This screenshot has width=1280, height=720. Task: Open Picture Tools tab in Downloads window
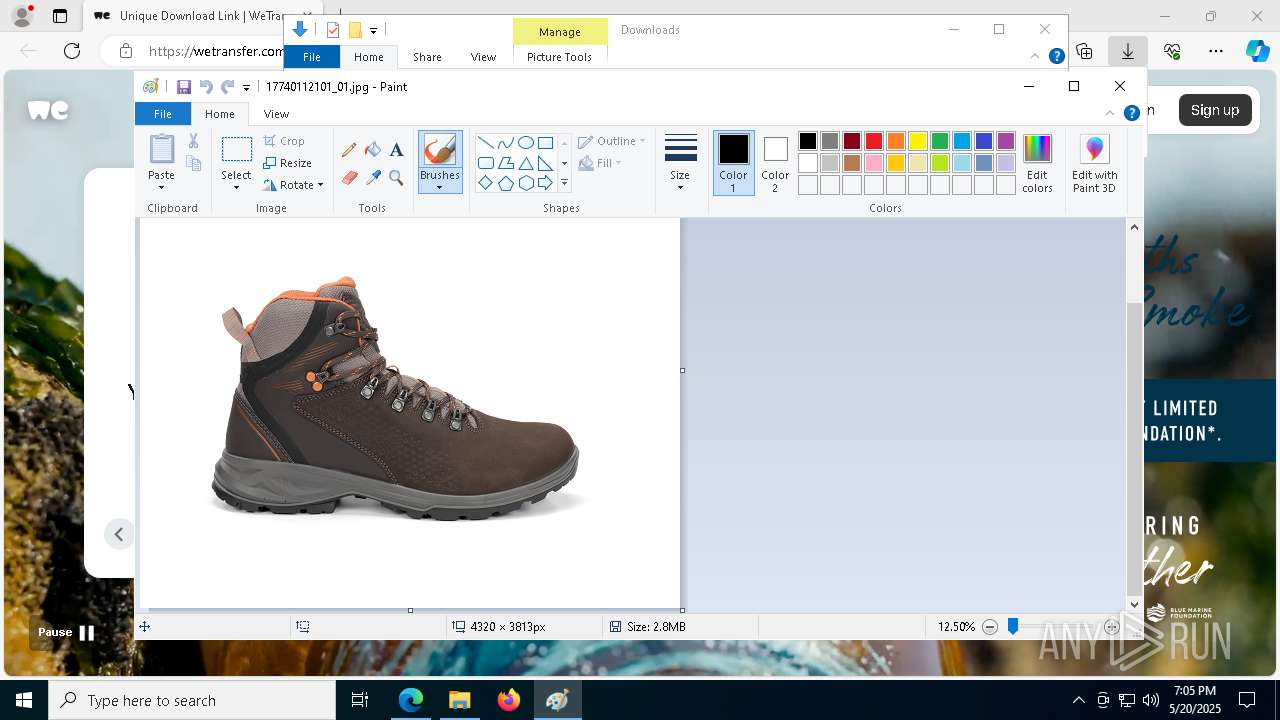[559, 57]
